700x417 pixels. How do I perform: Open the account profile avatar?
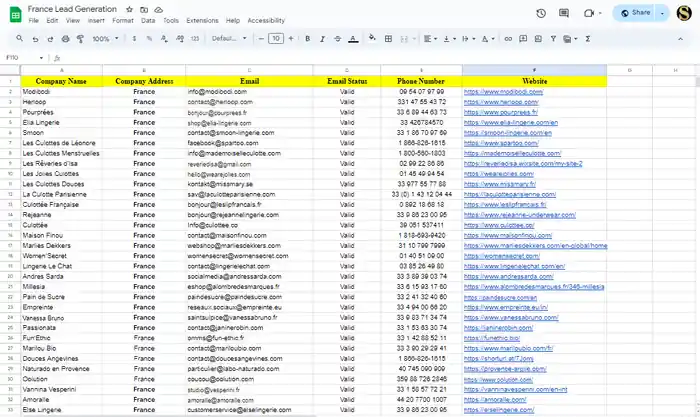[684, 13]
